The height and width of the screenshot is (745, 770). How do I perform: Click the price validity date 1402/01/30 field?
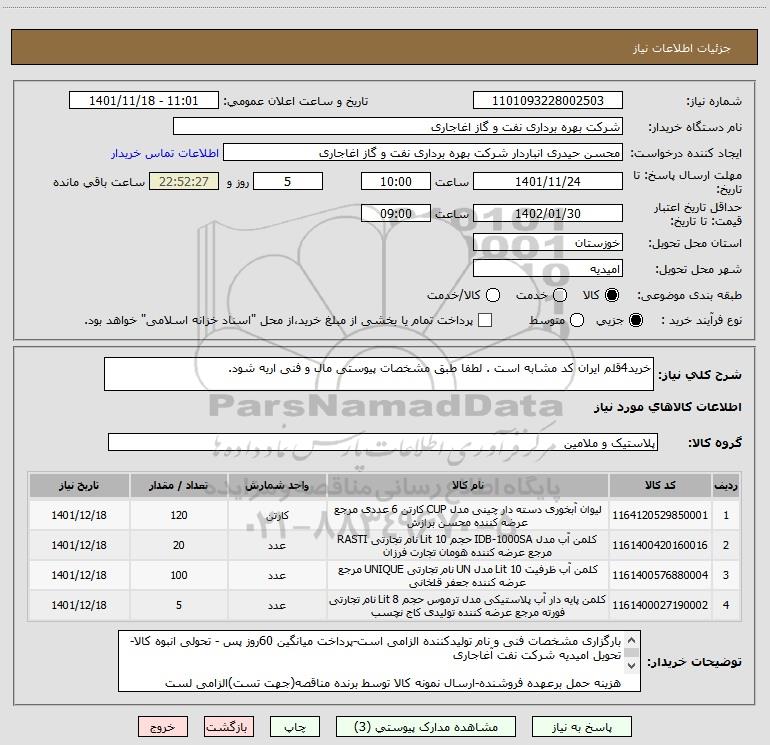548,213
